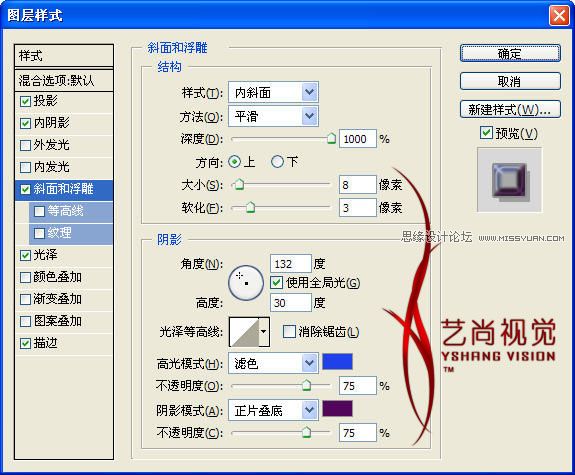
Task: Enable the 外发光 outer glow checkbox
Action: click(25, 145)
